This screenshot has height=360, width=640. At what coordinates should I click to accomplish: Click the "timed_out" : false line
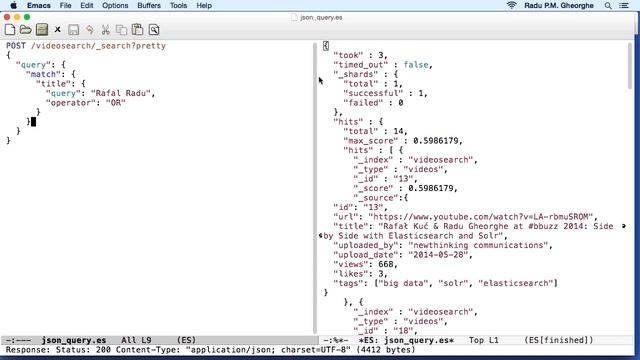pos(383,65)
